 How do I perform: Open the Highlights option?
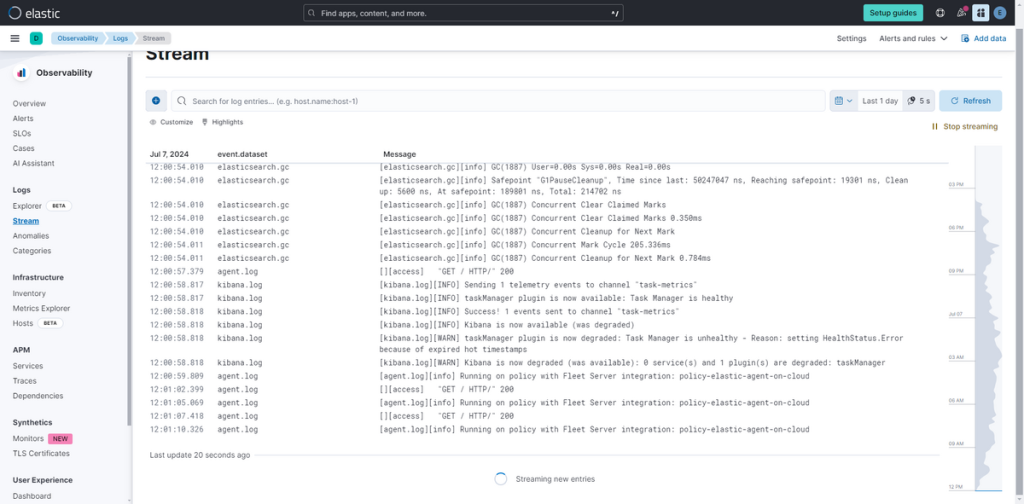point(222,122)
